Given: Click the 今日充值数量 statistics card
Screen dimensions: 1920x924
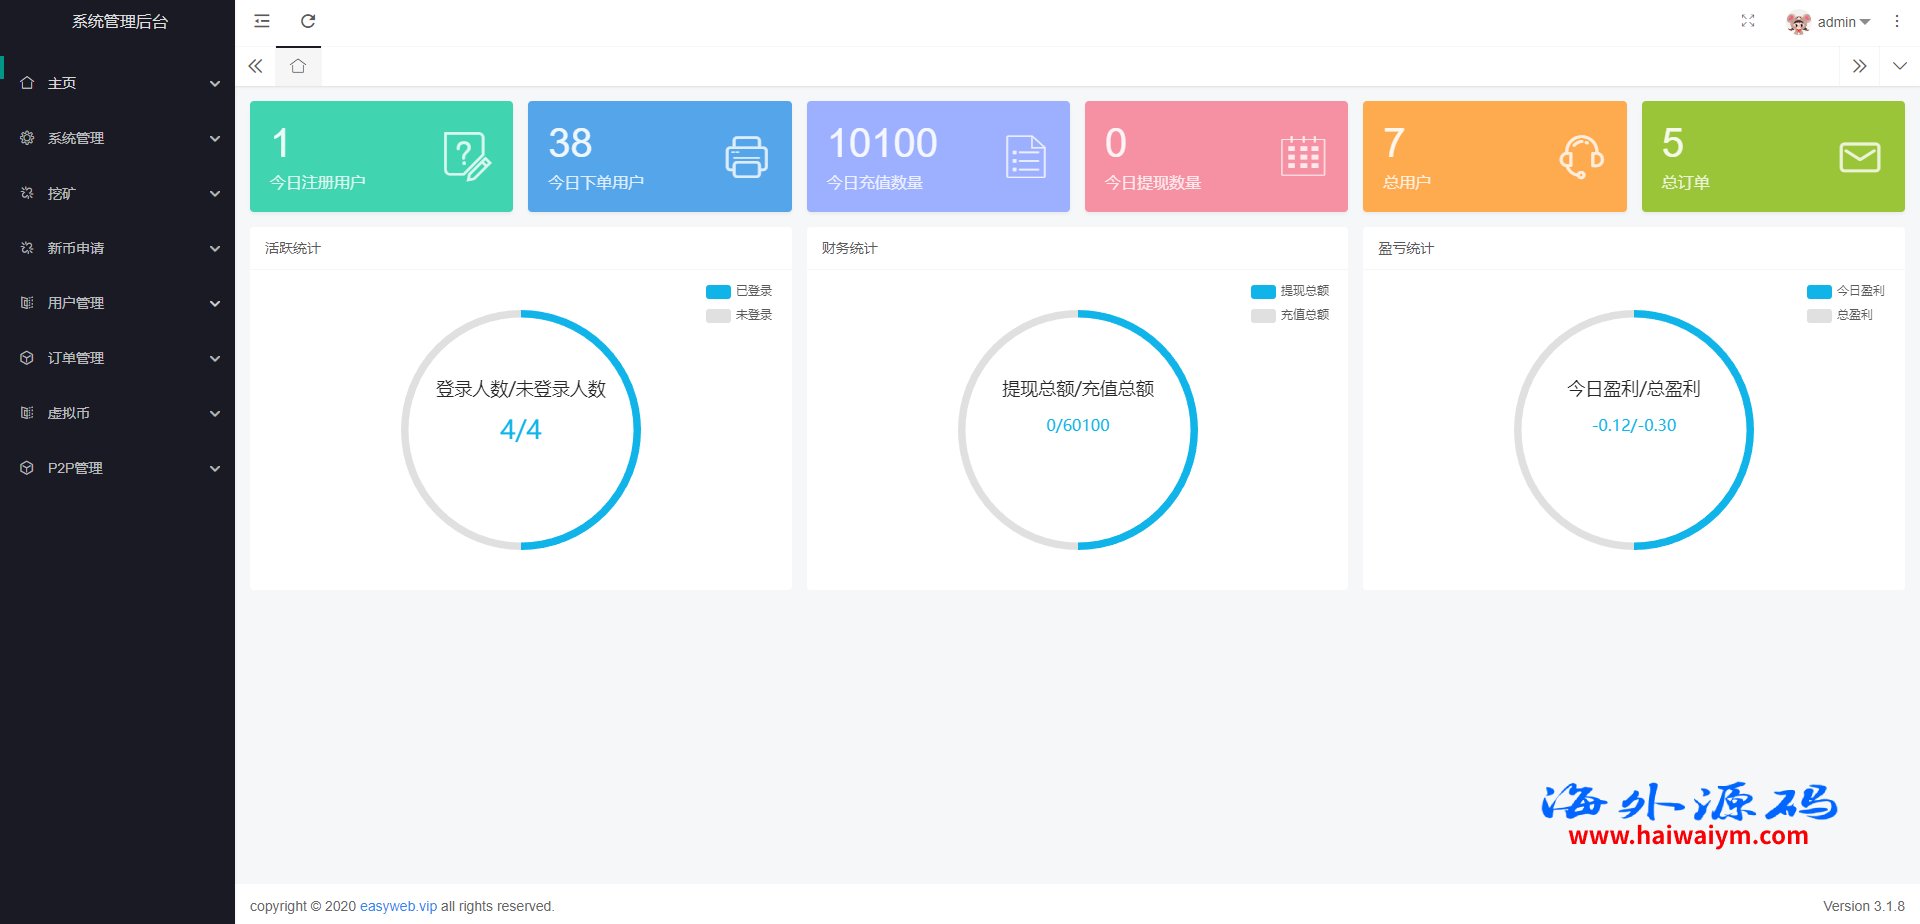Looking at the screenshot, I should [x=937, y=157].
